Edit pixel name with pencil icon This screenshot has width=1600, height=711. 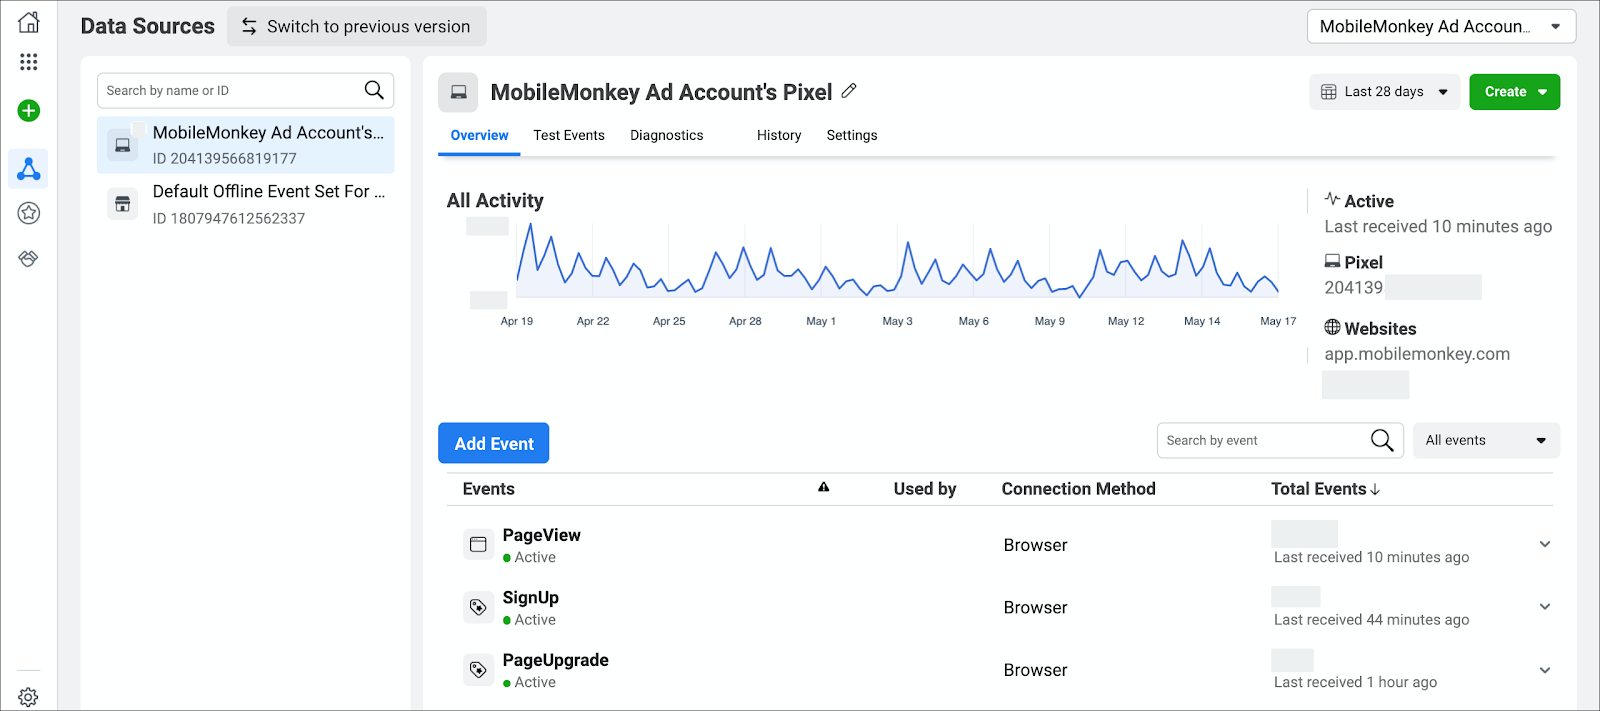(x=849, y=91)
